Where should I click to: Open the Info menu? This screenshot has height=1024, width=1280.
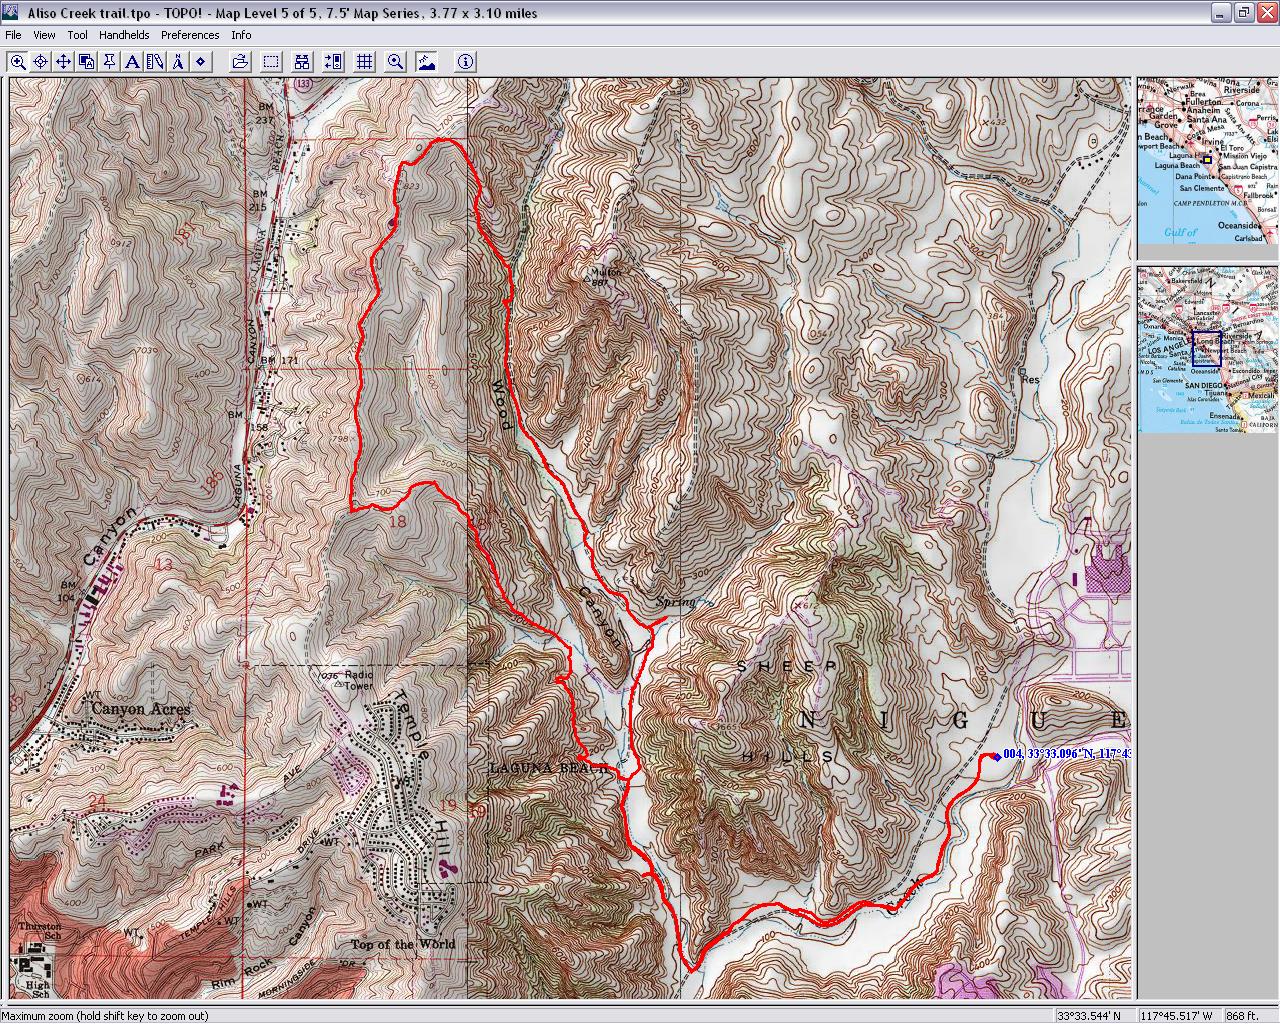pos(241,35)
